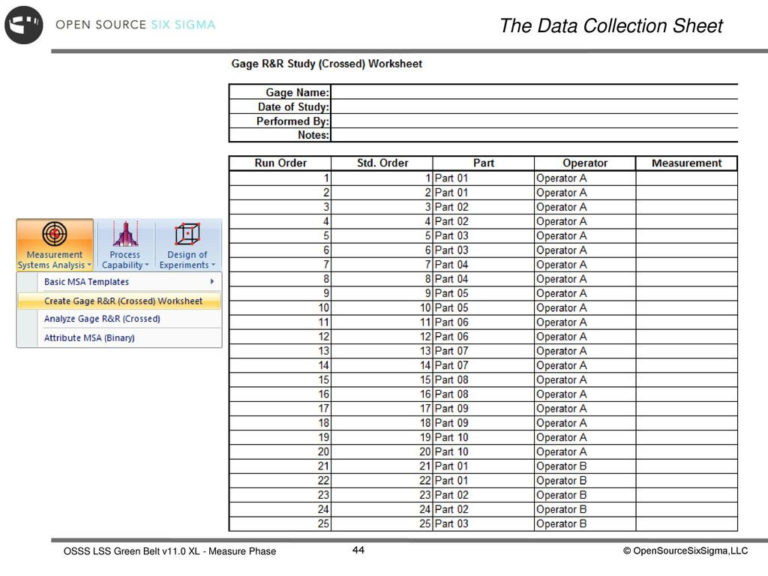Select the Measurement column header

click(x=687, y=163)
